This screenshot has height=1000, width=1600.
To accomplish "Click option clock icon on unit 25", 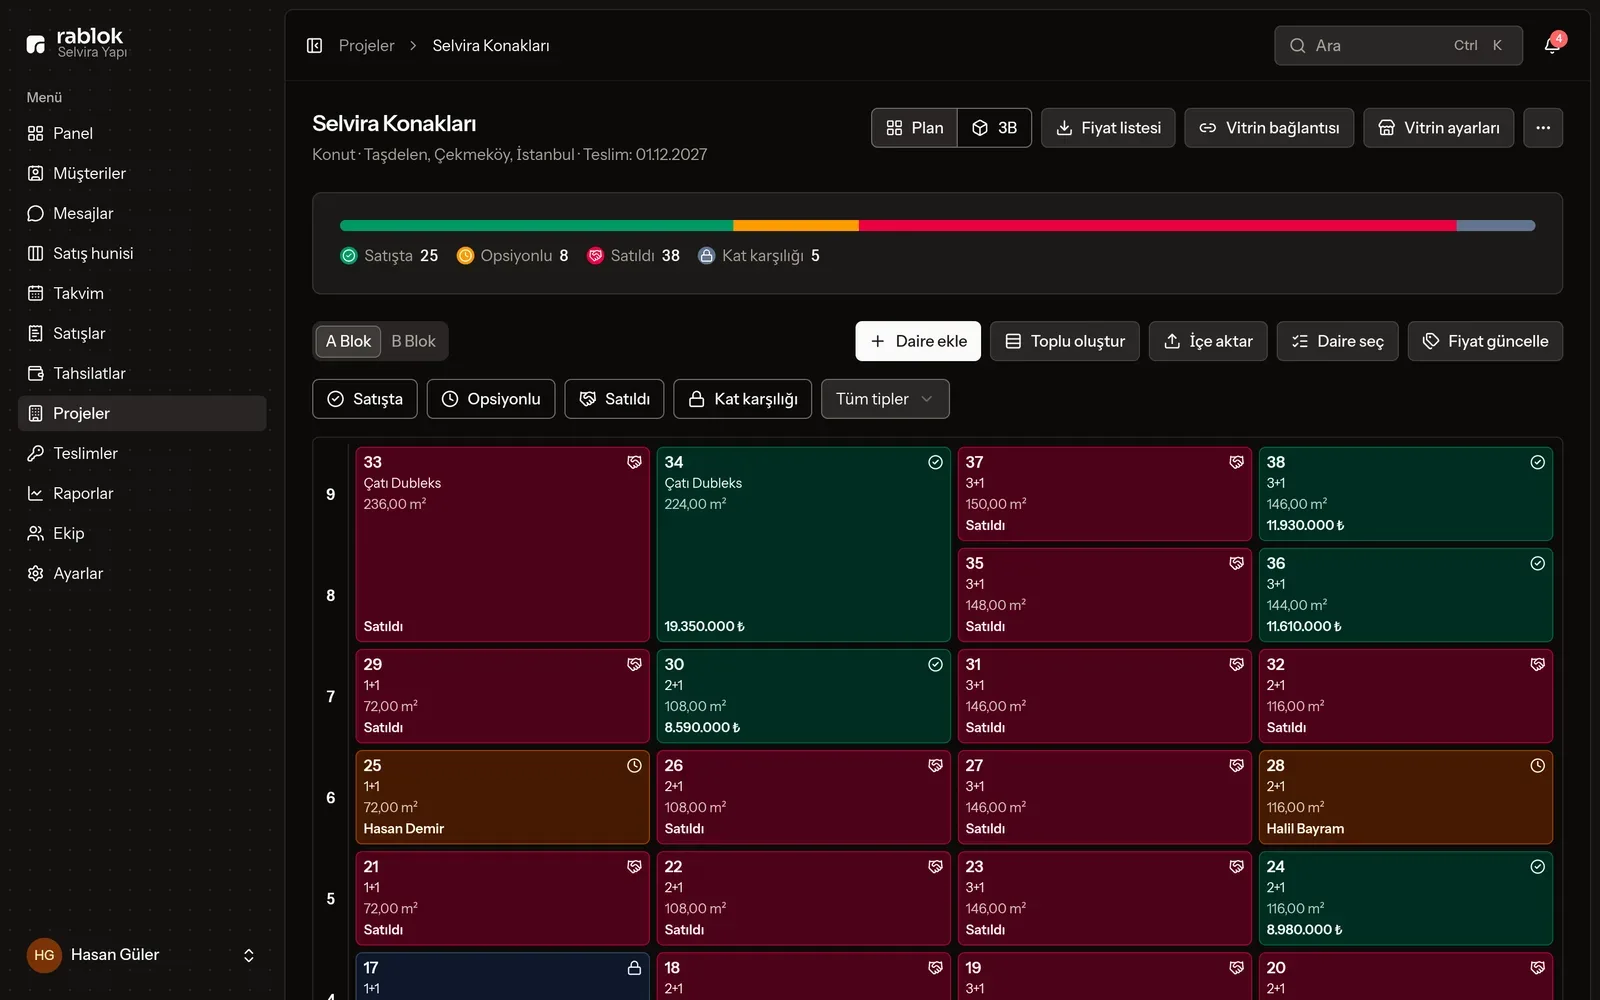I will pos(634,765).
